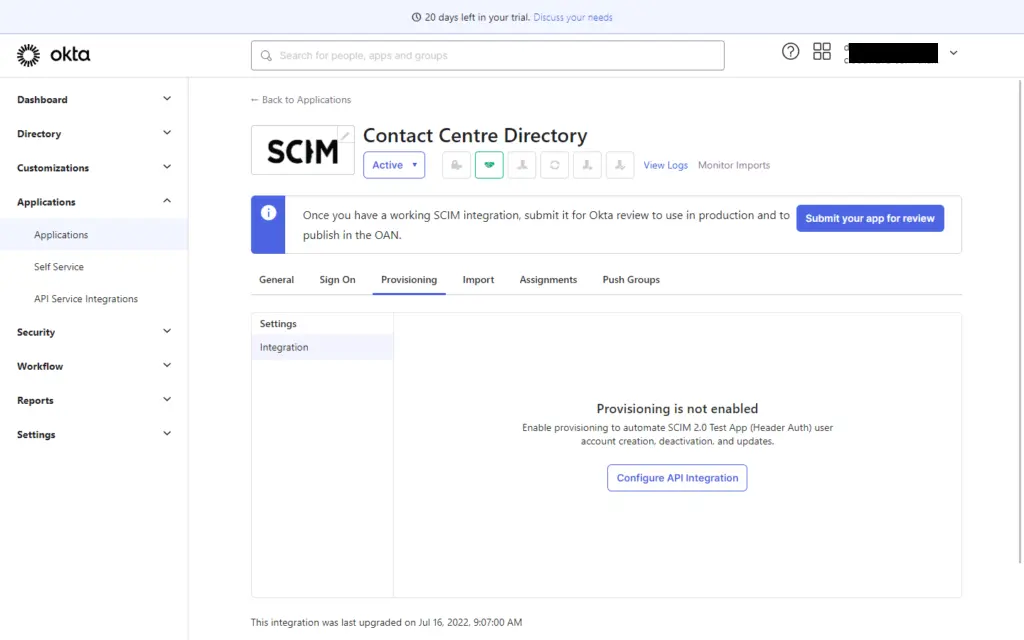This screenshot has width=1024, height=640.
Task: Click the refresh icon in the app toolbar
Action: (x=554, y=164)
